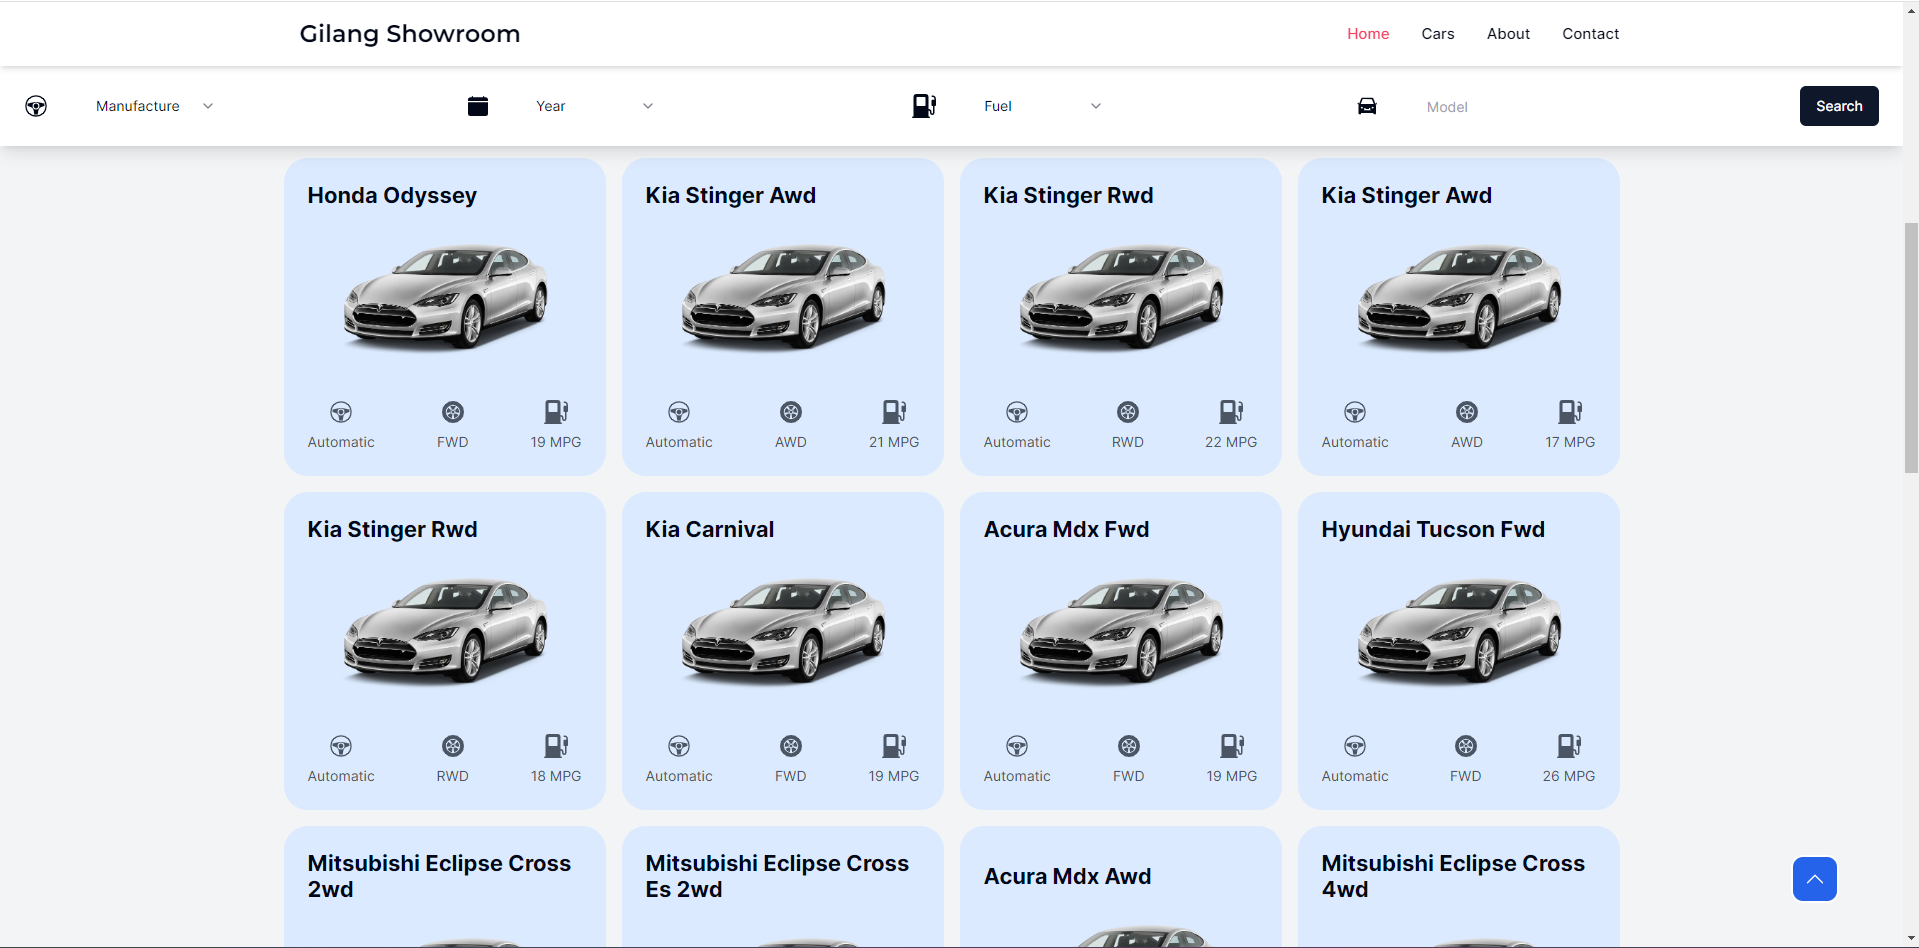Click the "26 MPG" label
1919x948 pixels.
pos(1569,776)
